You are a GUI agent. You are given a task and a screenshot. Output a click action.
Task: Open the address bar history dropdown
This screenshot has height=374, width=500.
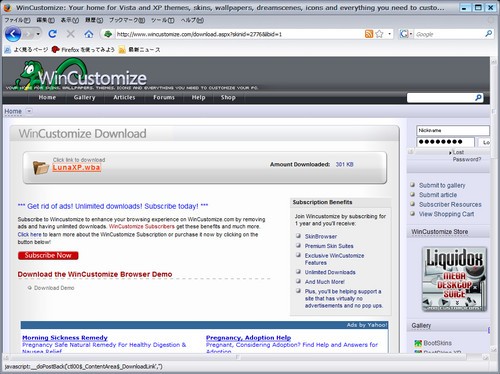(389, 34)
